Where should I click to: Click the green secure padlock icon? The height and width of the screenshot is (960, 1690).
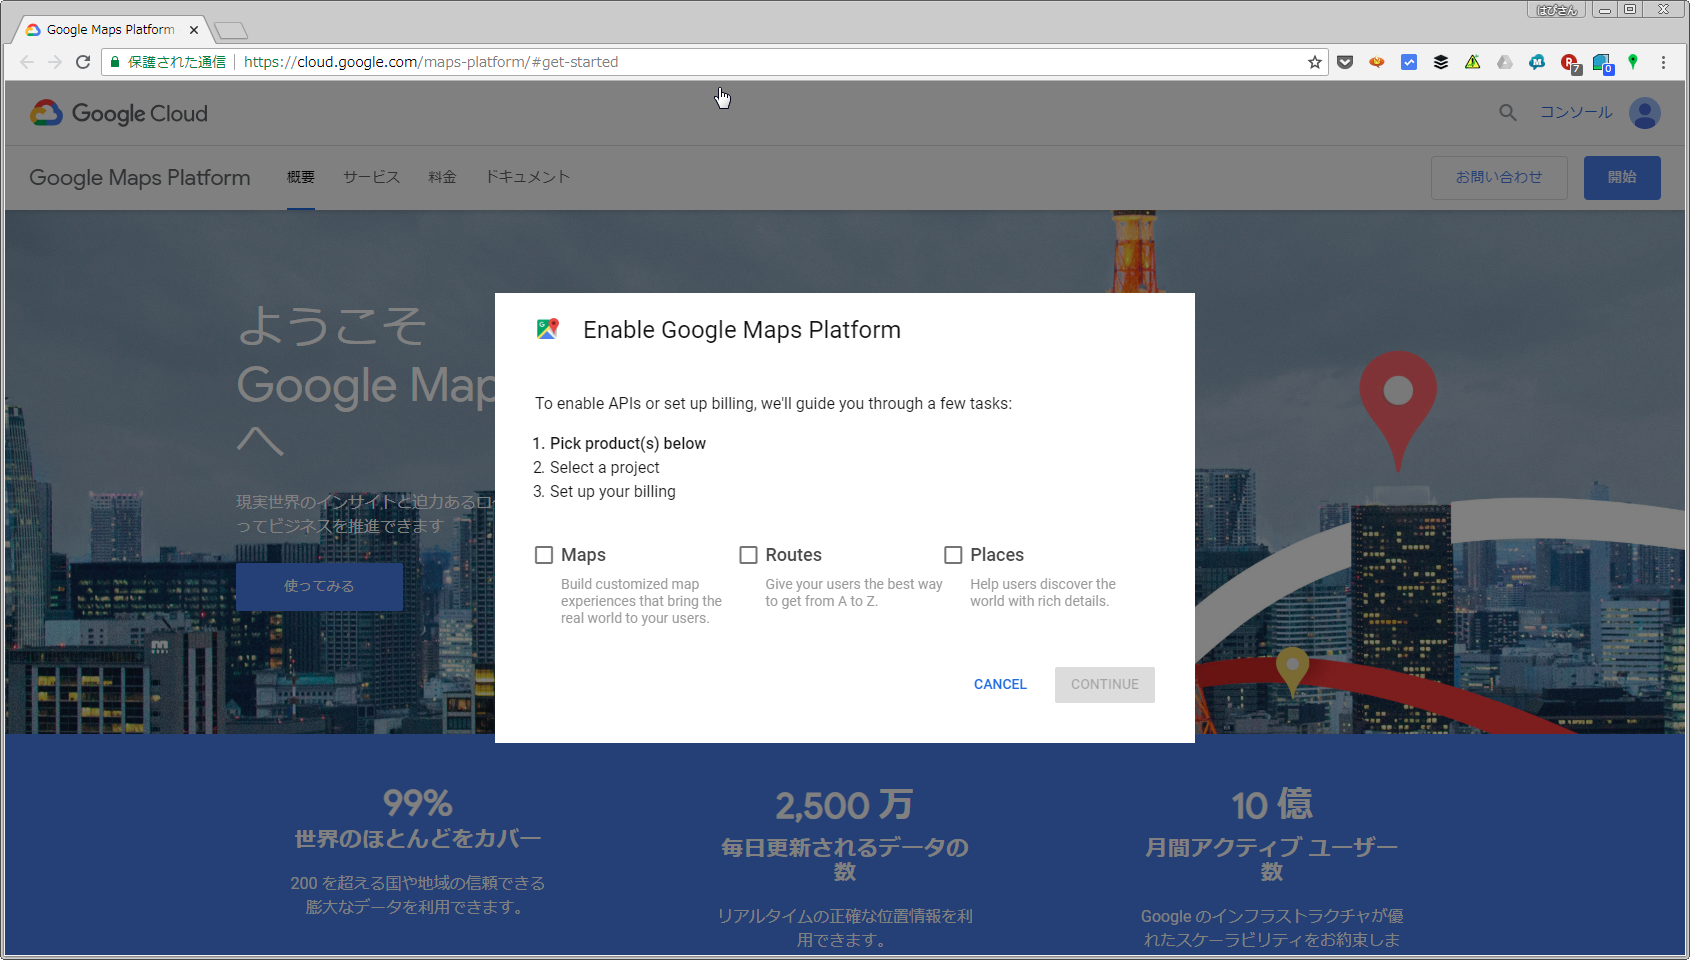point(115,62)
